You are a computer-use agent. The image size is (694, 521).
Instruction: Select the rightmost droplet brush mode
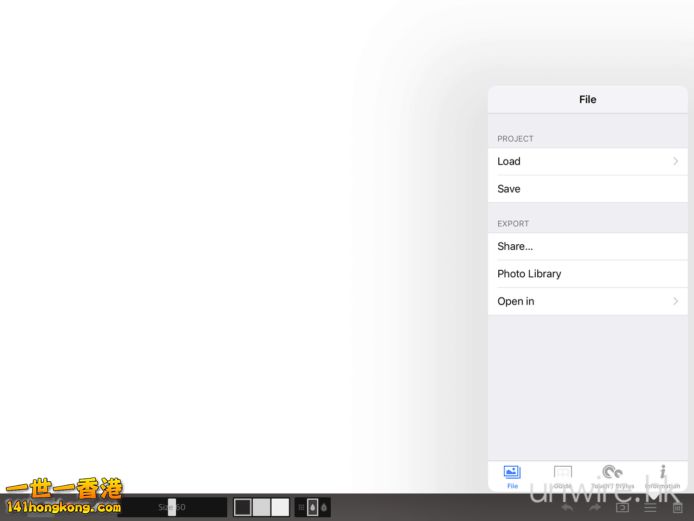click(325, 507)
